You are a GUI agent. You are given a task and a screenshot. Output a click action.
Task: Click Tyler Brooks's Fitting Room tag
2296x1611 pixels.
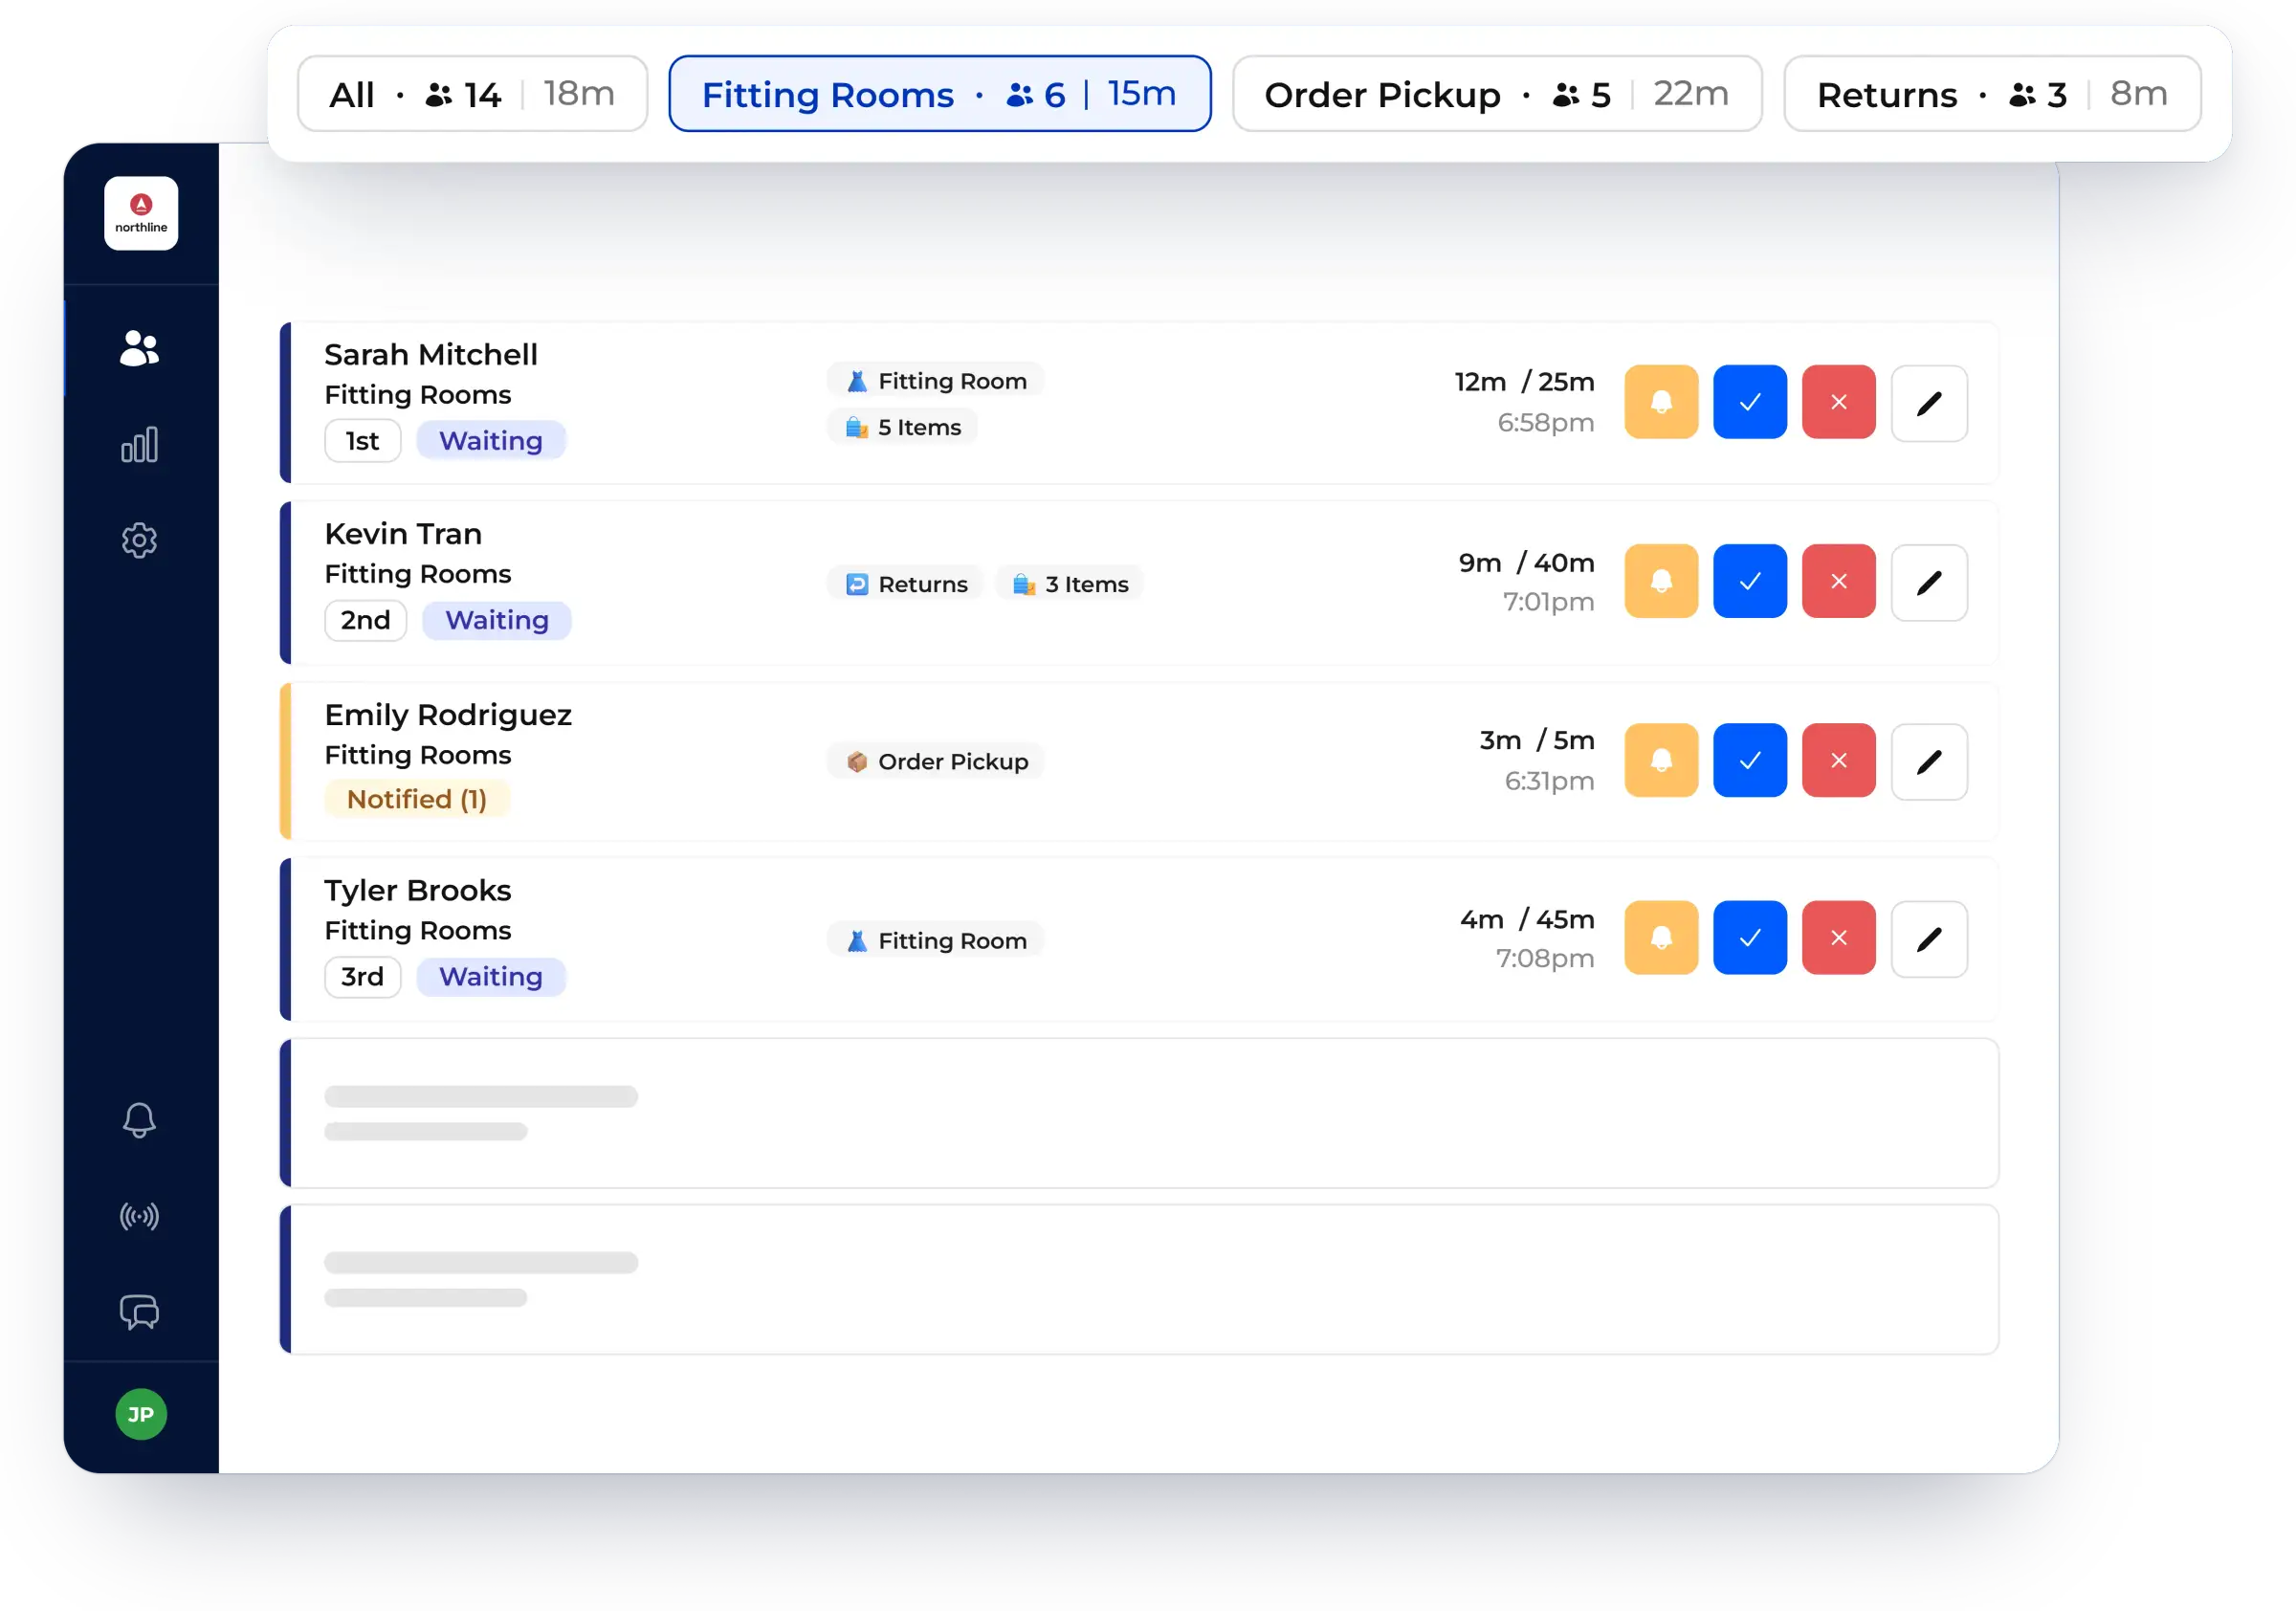(x=936, y=941)
